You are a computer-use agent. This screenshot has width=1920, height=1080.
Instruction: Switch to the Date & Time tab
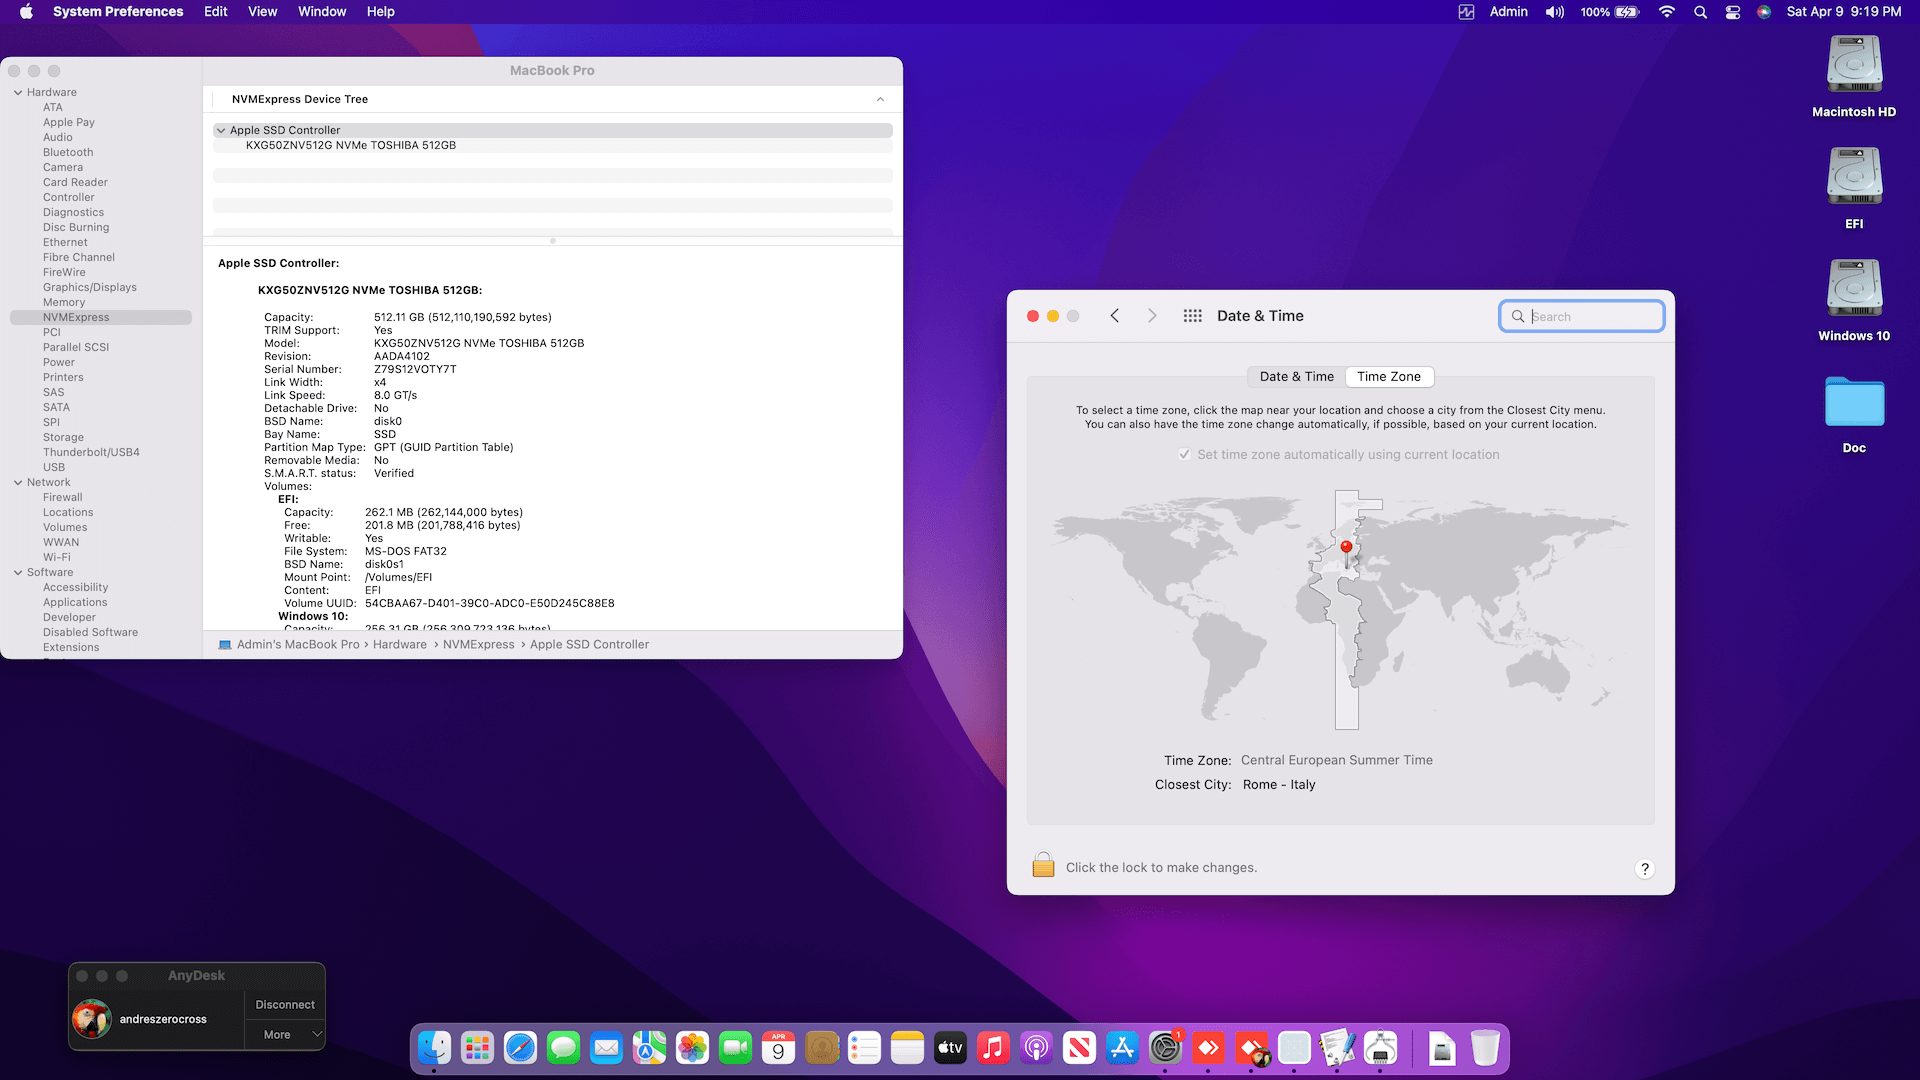[1296, 377]
